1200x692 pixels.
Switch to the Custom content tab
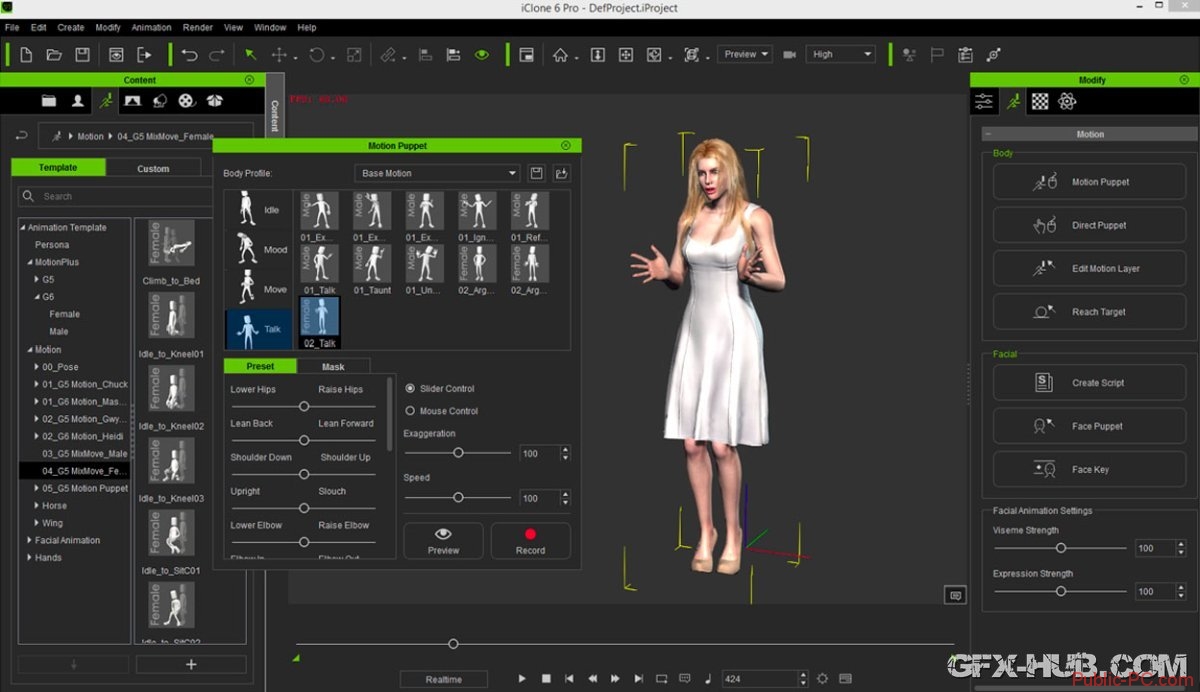153,168
